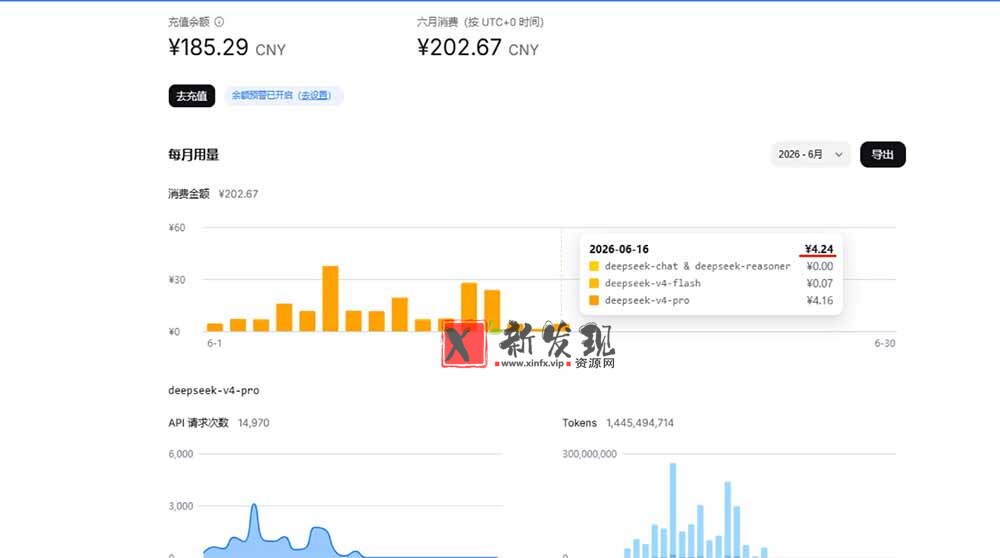1000x558 pixels.
Task: Open the 2026 - 6月 month dropdown
Action: pyautogui.click(x=810, y=154)
